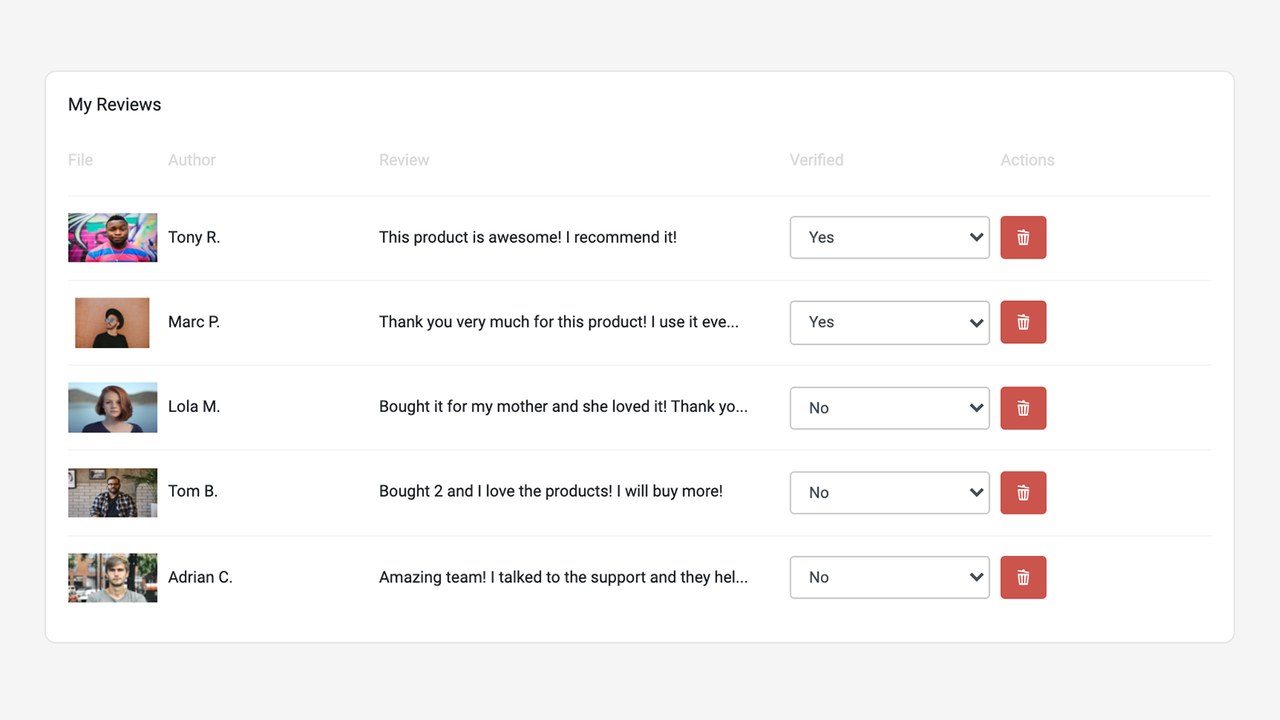The width and height of the screenshot is (1280, 720).
Task: Select the Author column header
Action: (191, 159)
